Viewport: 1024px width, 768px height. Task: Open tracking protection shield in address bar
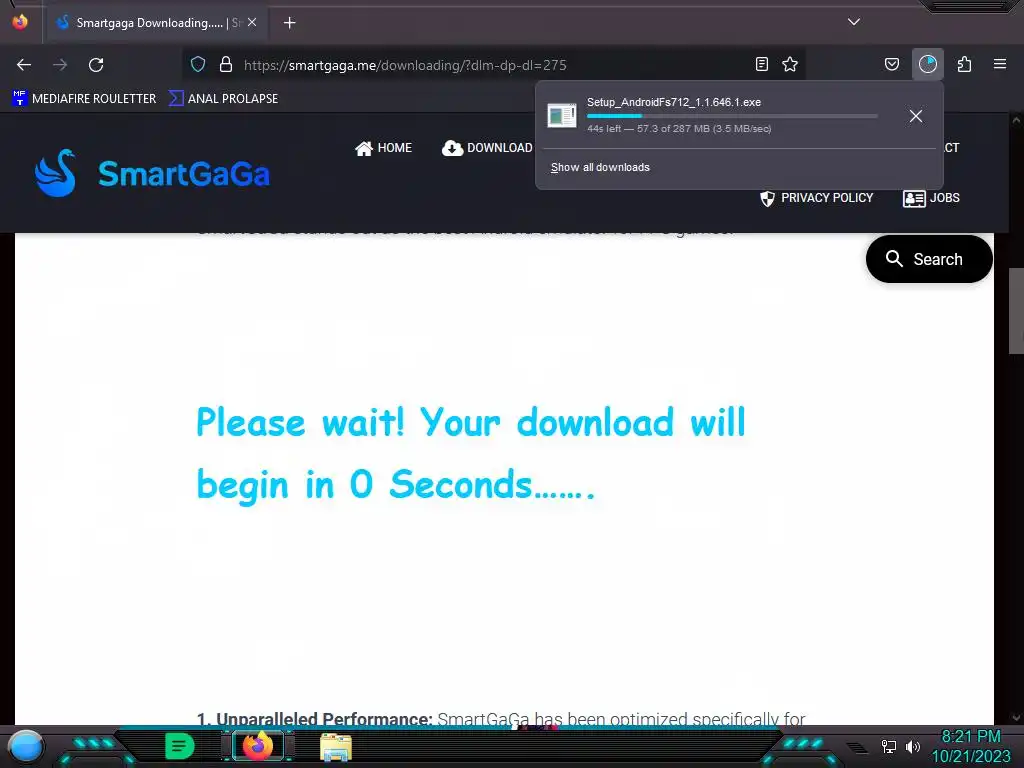198,64
